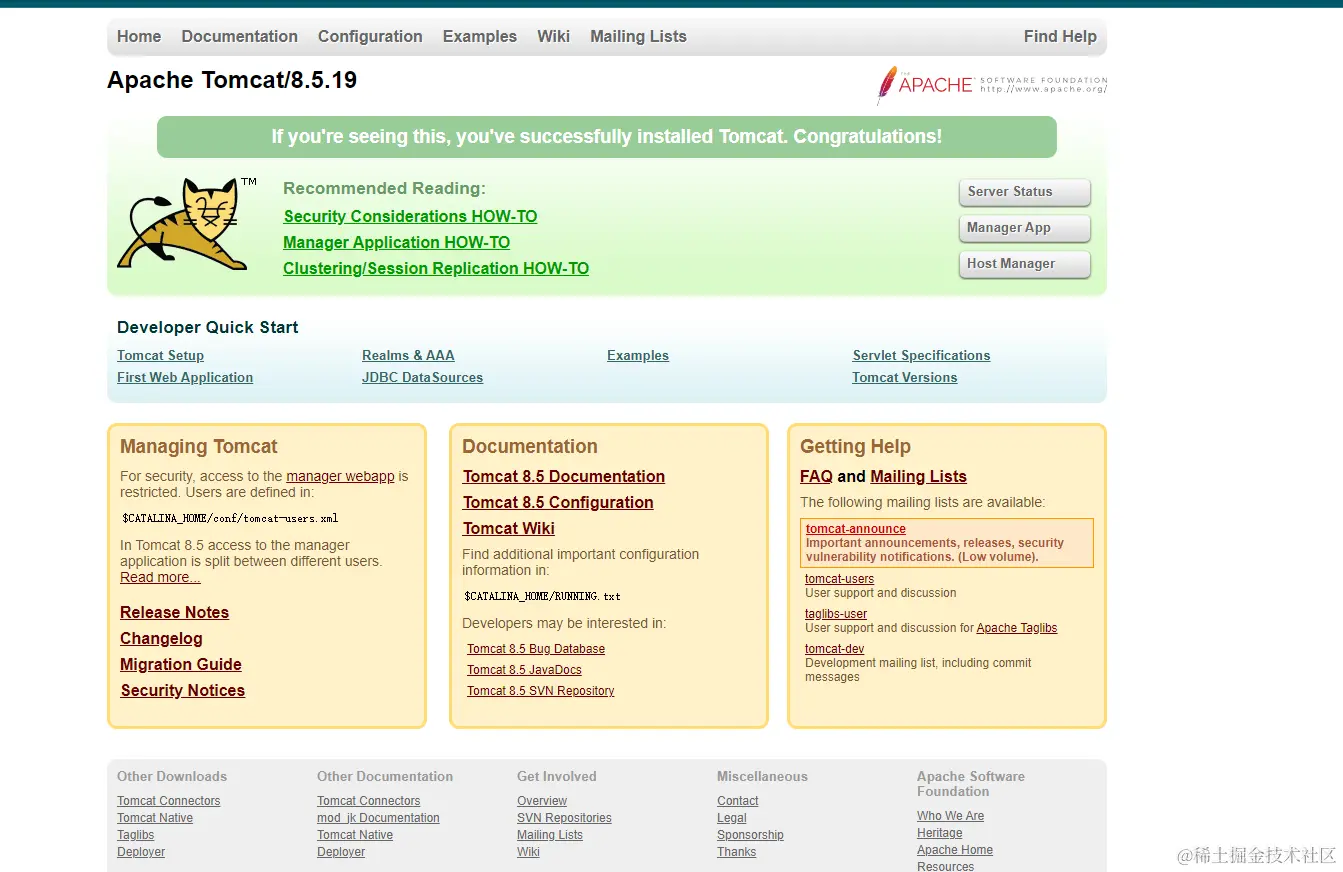This screenshot has width=1343, height=872.
Task: Open SVN Repositories footer link
Action: click(x=564, y=818)
